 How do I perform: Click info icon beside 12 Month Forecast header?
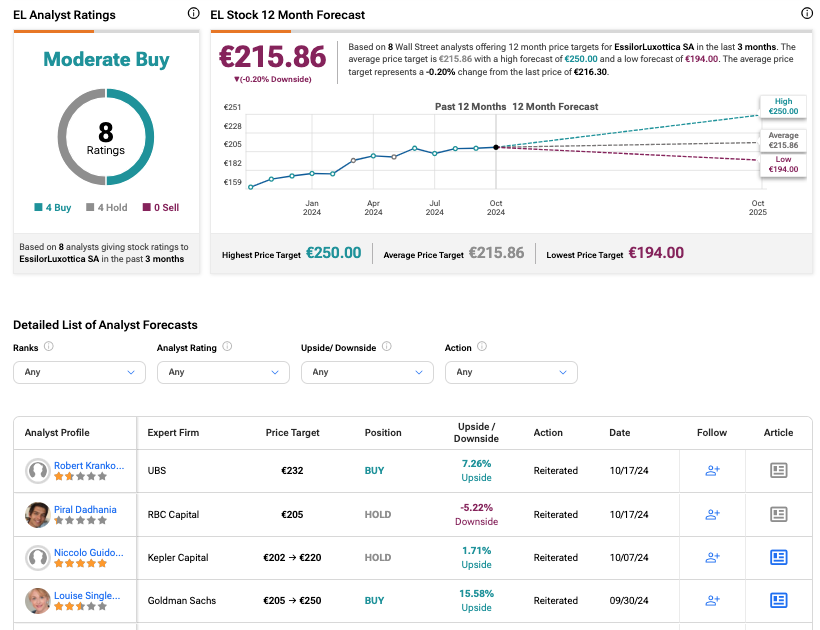click(807, 14)
